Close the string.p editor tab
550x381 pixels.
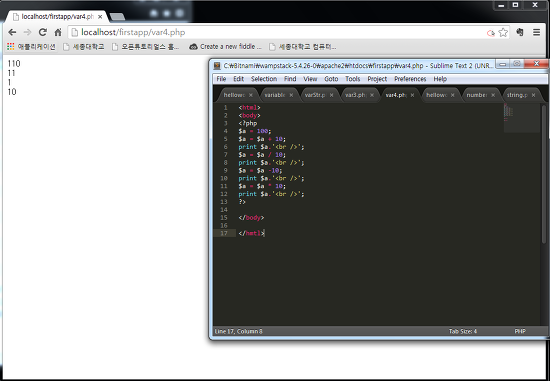533,95
